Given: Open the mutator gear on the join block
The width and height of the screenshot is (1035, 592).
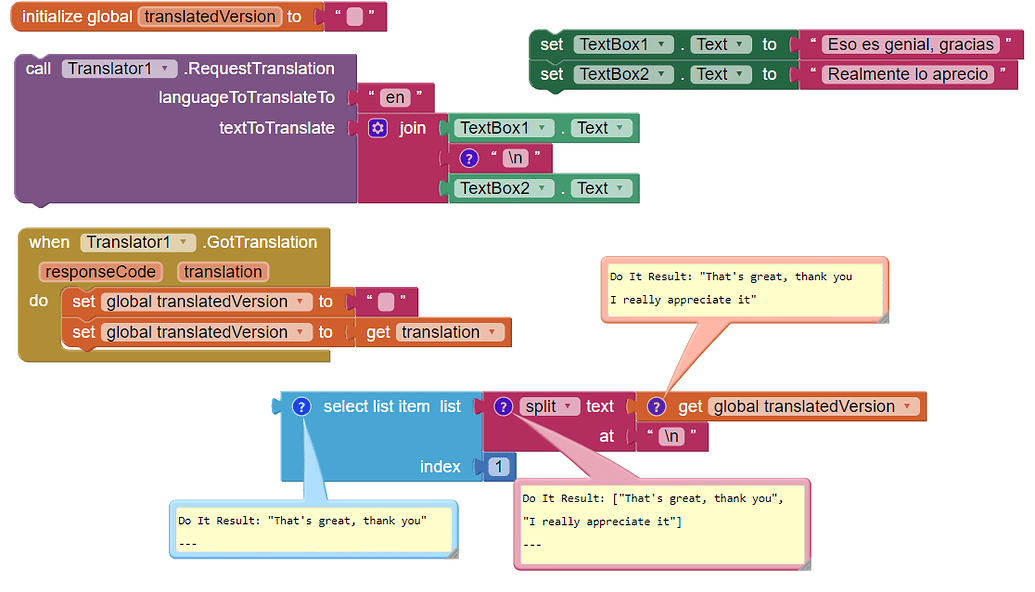Looking at the screenshot, I should [x=378, y=130].
